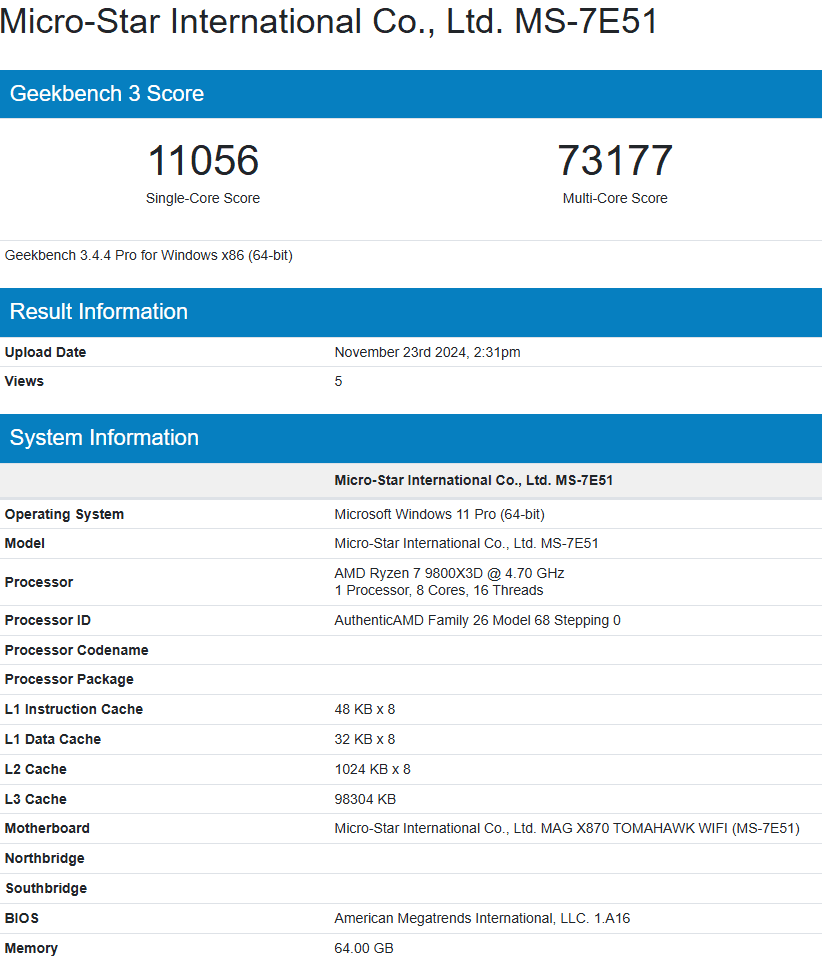
Task: Select 'American Megatrends International, LLC. 1.A16' value
Action: point(483,919)
